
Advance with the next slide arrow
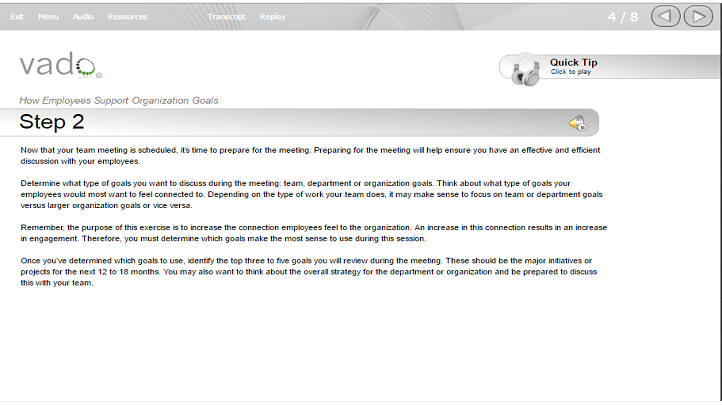pyautogui.click(x=699, y=17)
